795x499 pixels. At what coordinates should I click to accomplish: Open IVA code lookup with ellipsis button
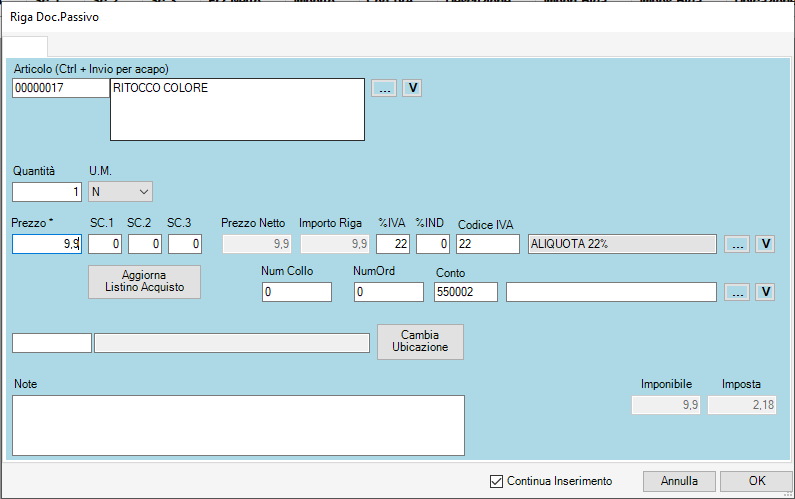(736, 244)
